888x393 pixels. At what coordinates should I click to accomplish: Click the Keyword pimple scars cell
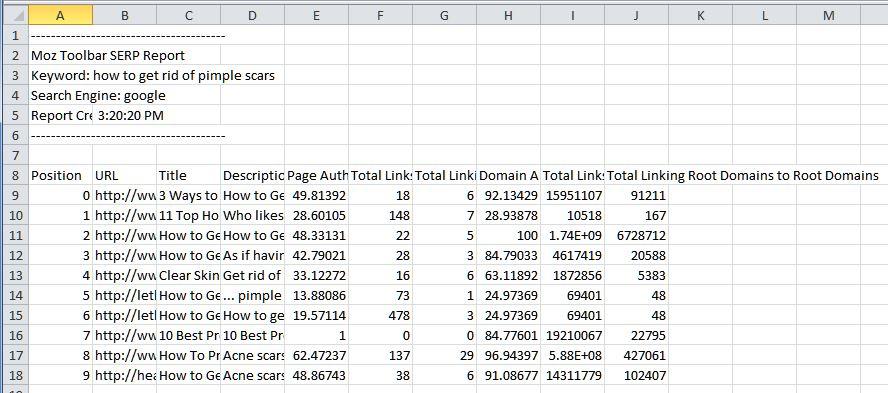pos(153,76)
